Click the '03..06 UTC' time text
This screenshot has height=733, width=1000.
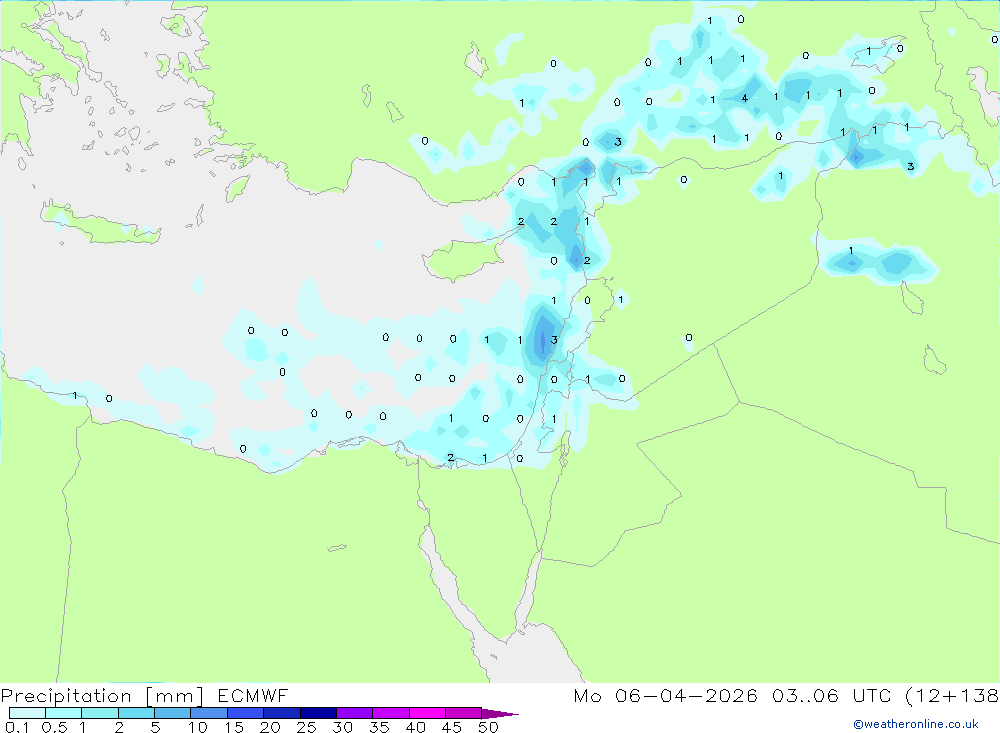(831, 695)
